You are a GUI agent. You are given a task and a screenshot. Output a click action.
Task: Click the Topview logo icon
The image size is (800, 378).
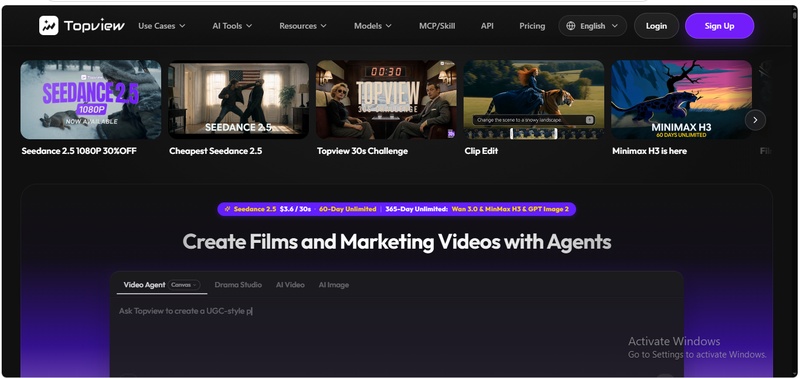point(48,26)
